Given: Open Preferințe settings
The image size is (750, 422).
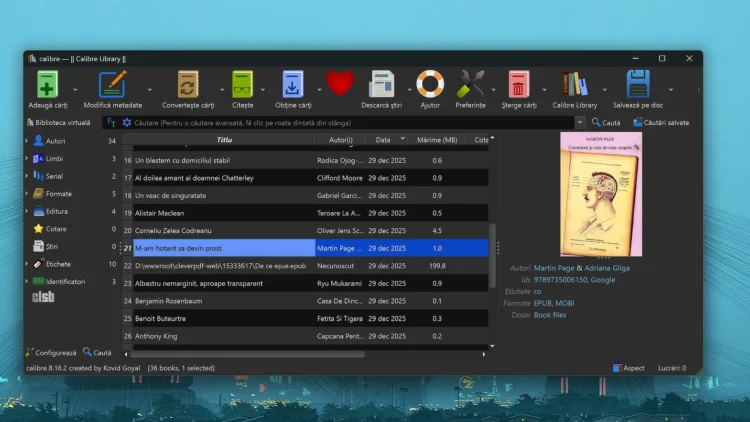Looking at the screenshot, I should click(470, 84).
